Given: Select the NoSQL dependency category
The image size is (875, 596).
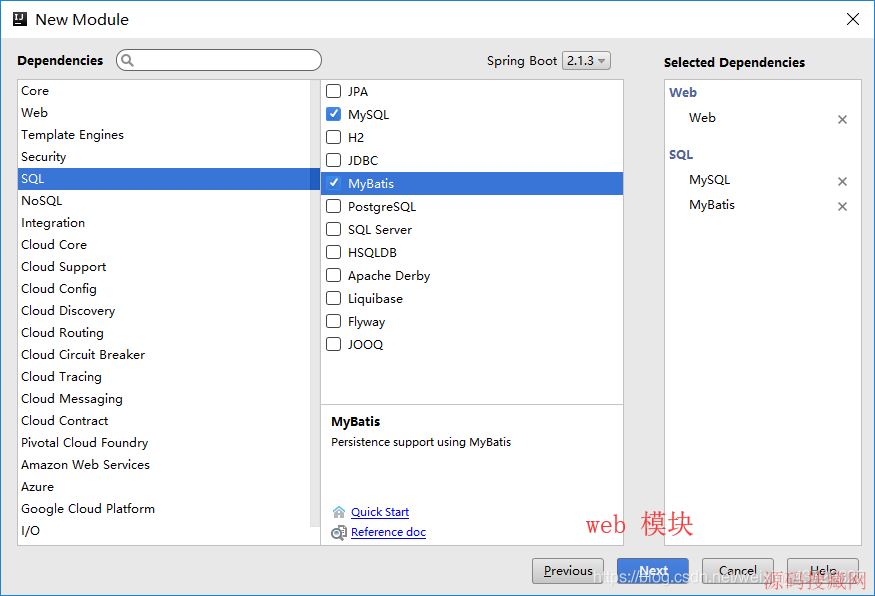Looking at the screenshot, I should [x=42, y=201].
